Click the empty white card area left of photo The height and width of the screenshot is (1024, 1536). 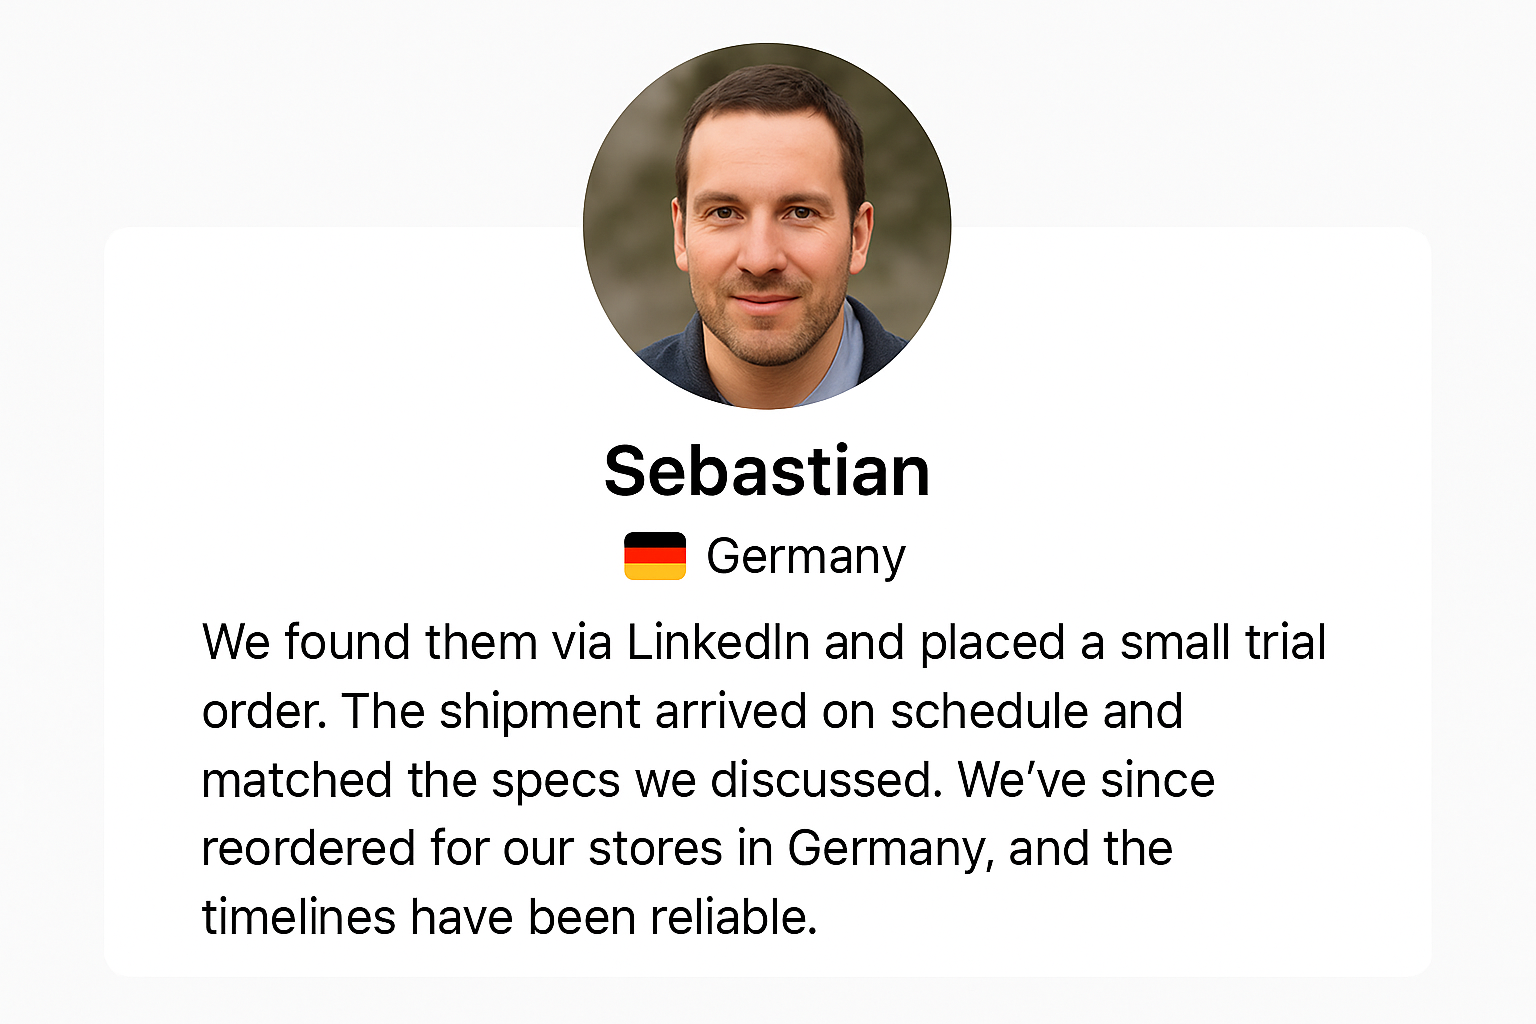[x=340, y=400]
